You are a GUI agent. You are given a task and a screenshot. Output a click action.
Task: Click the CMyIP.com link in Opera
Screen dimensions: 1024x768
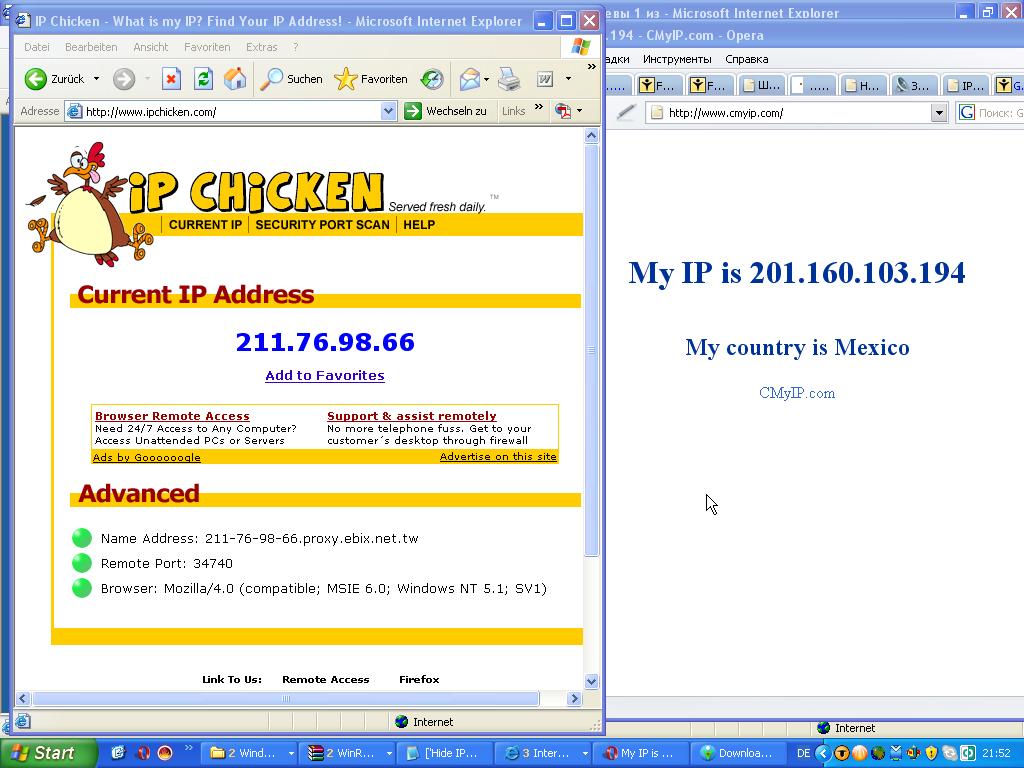(797, 393)
